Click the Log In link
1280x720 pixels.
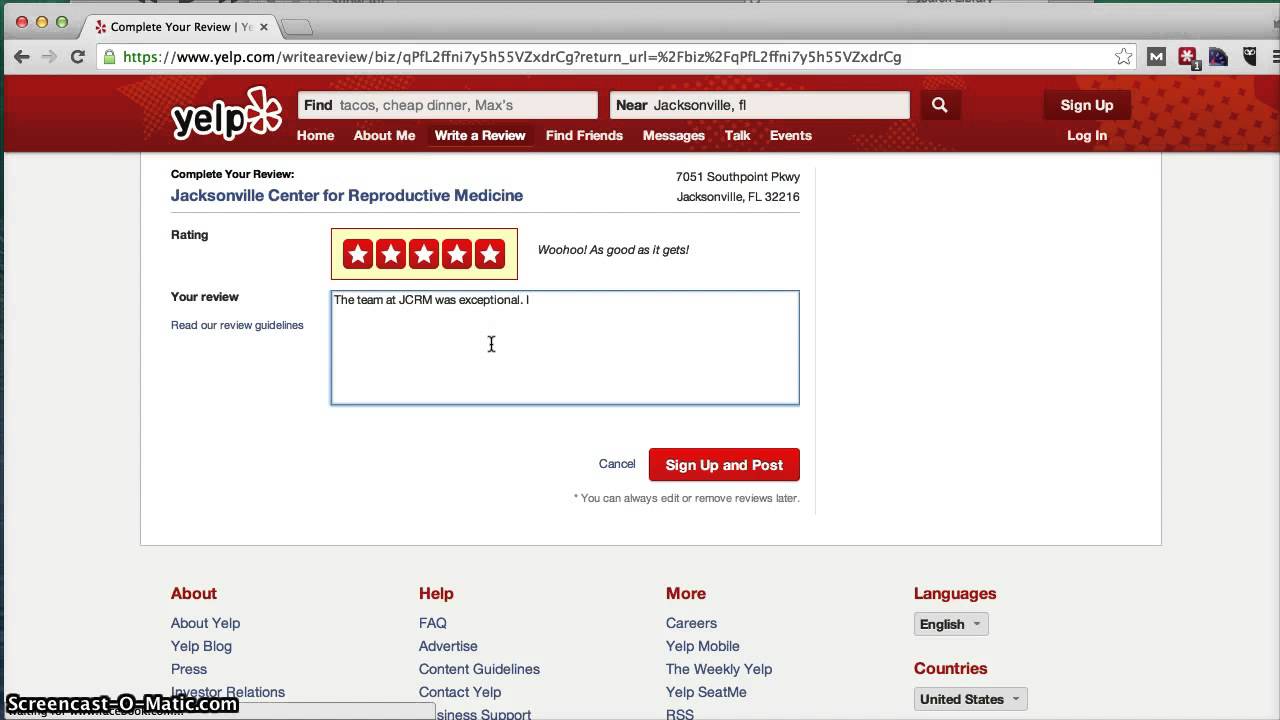[x=1087, y=135]
